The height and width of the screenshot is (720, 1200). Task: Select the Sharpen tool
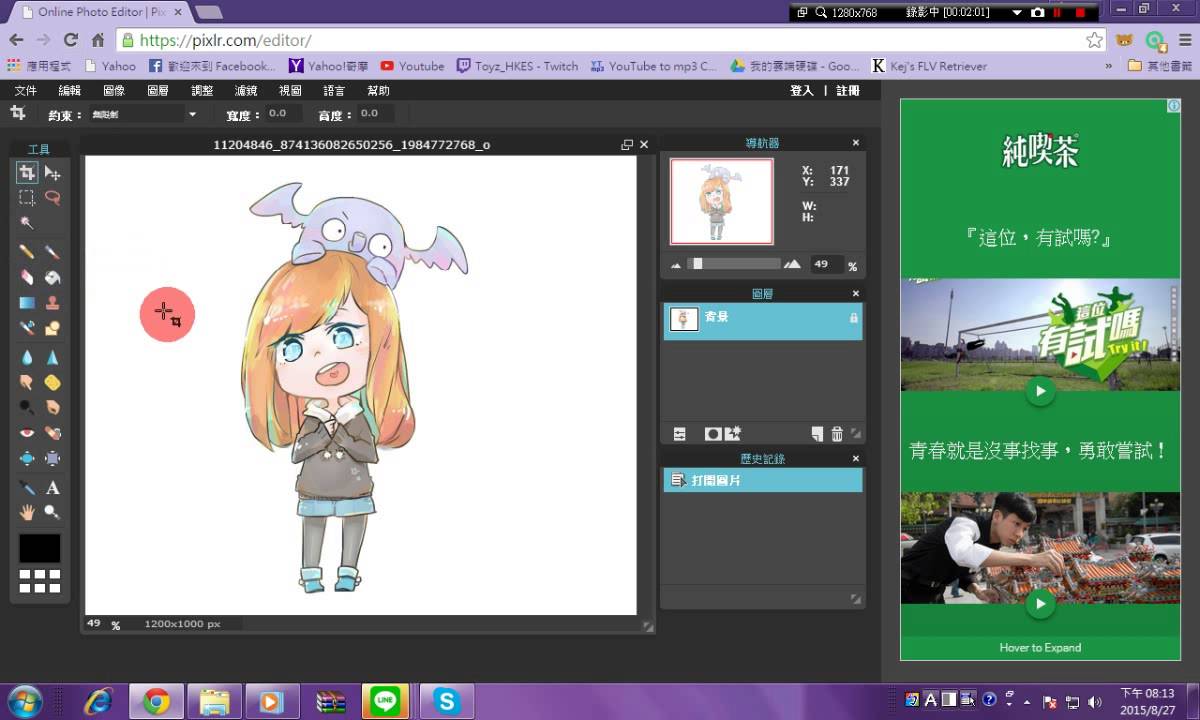pyautogui.click(x=52, y=357)
